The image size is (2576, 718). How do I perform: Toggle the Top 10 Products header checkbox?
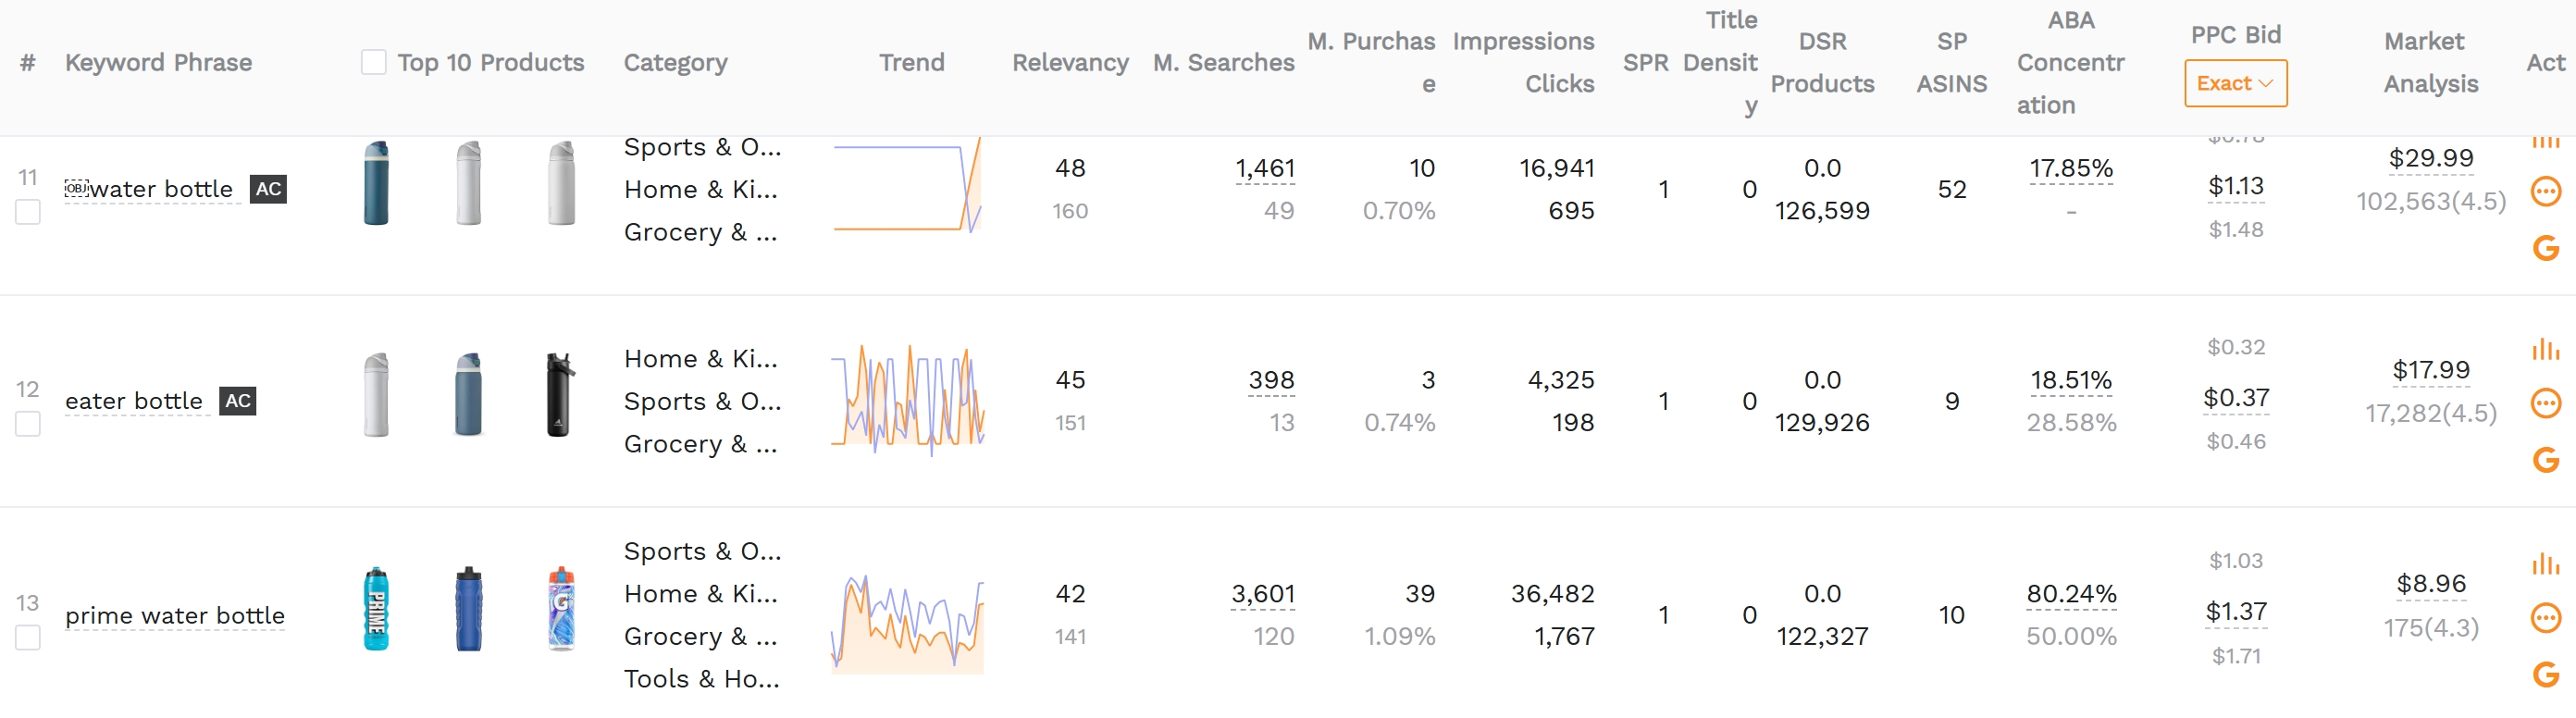372,61
